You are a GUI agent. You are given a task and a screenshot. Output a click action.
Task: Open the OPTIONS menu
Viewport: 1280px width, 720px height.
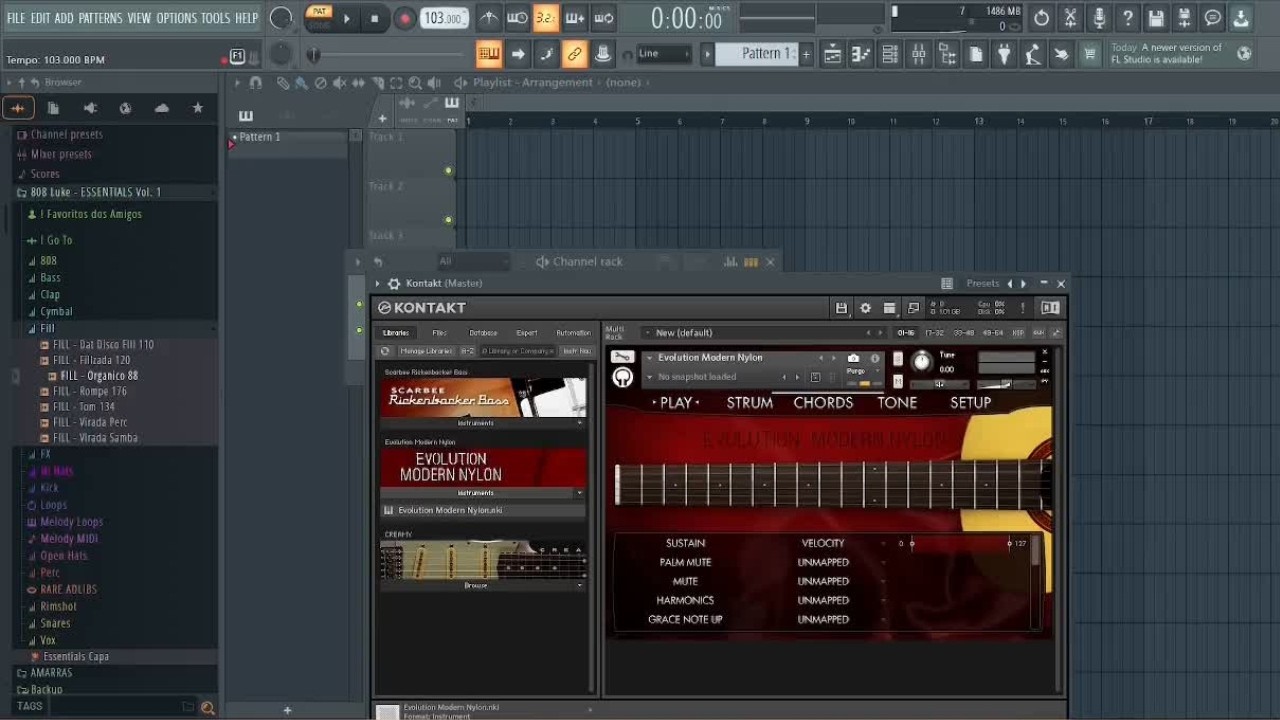177,18
